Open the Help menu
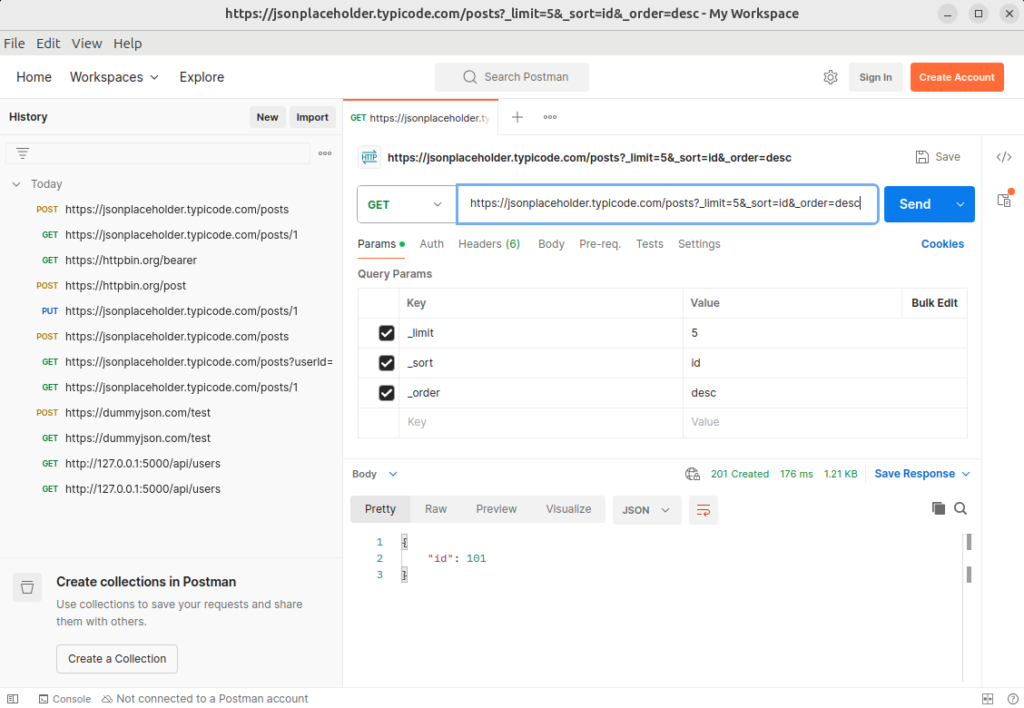The height and width of the screenshot is (708, 1024). pyautogui.click(x=127, y=44)
